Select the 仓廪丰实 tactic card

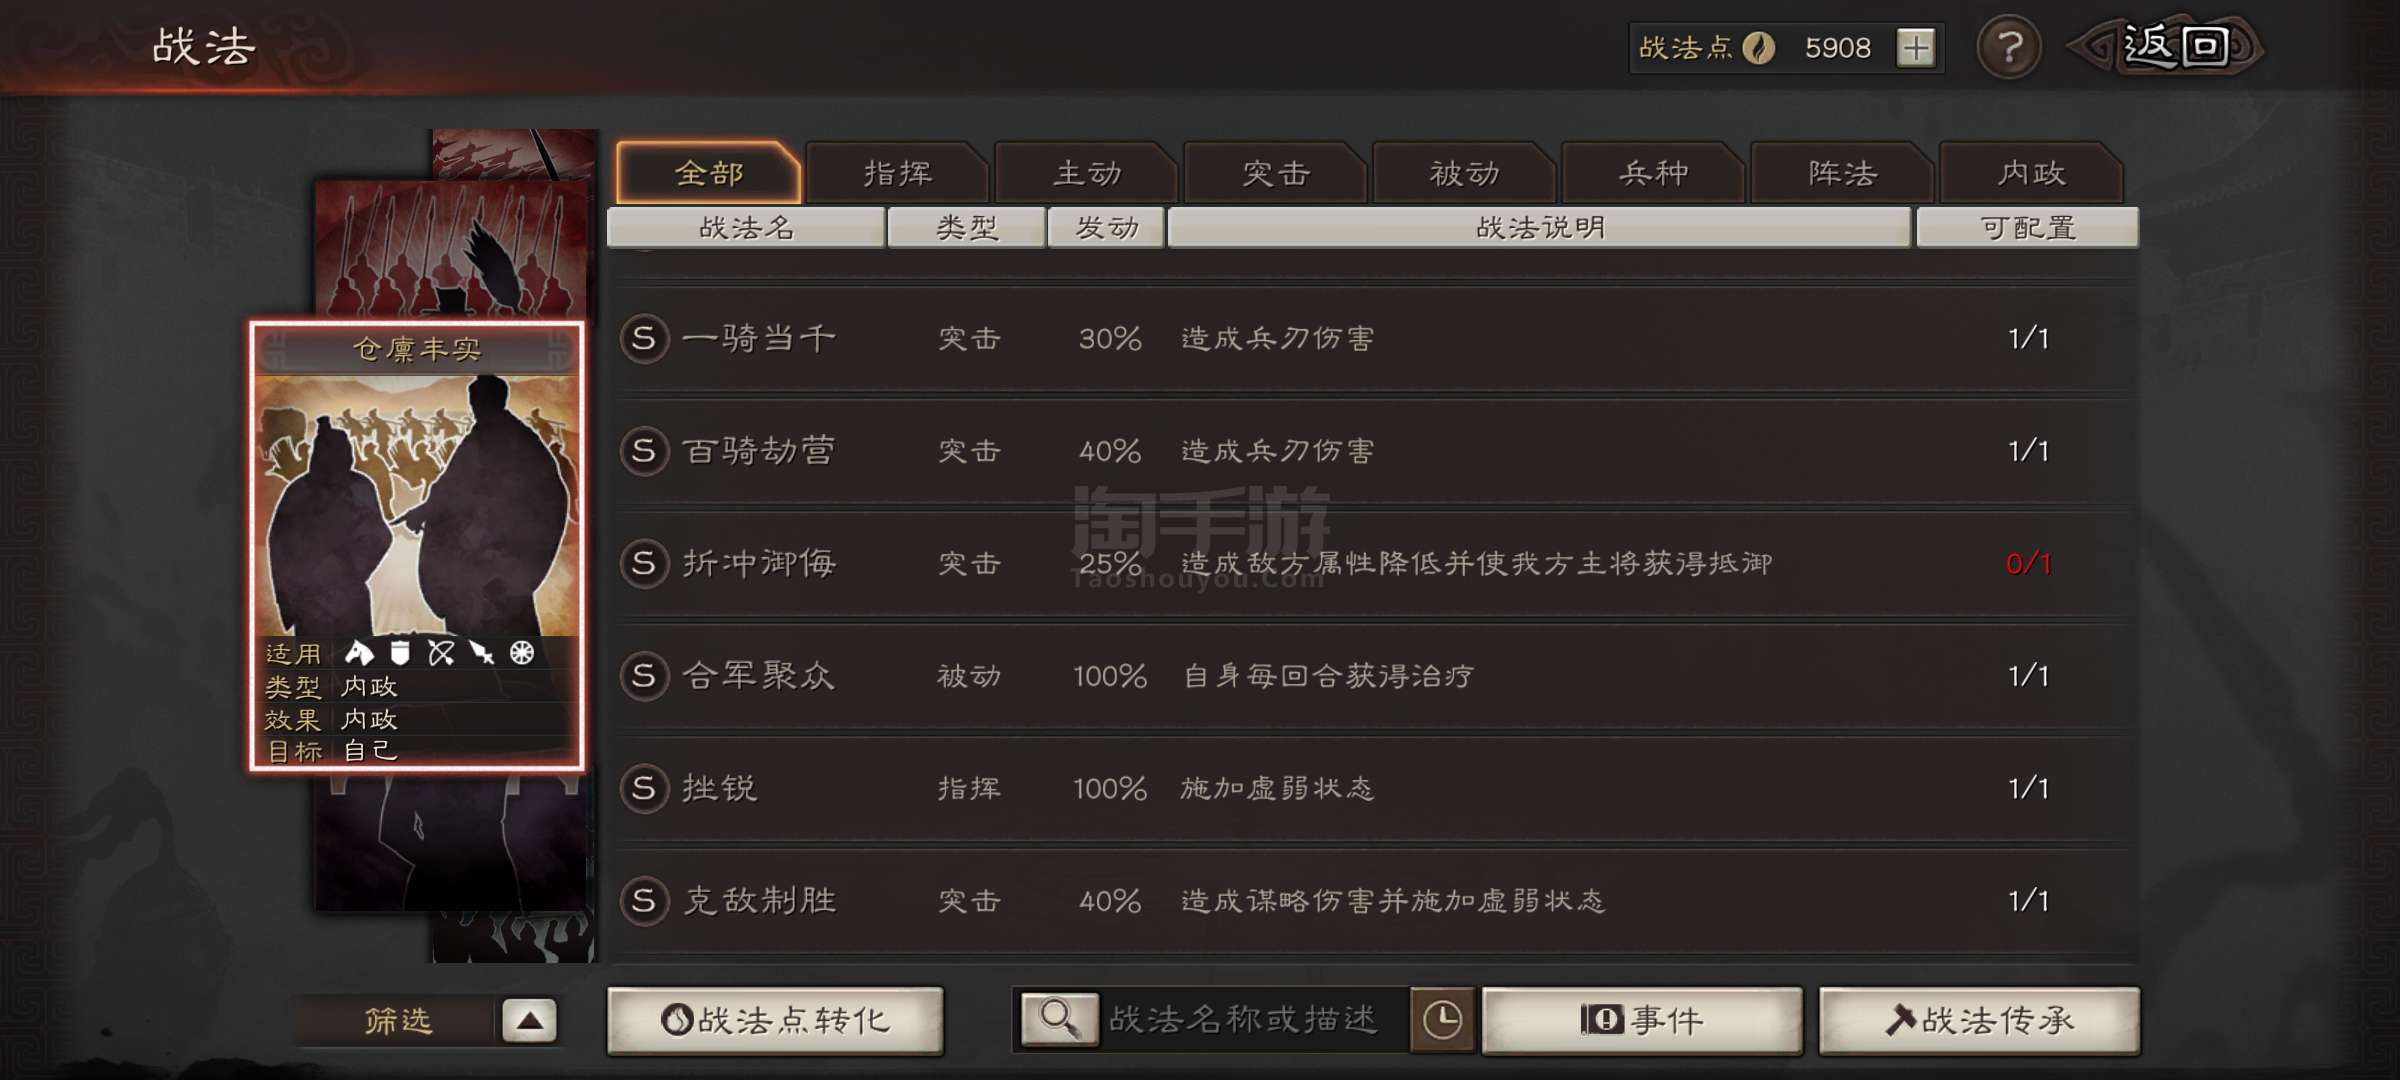click(417, 546)
